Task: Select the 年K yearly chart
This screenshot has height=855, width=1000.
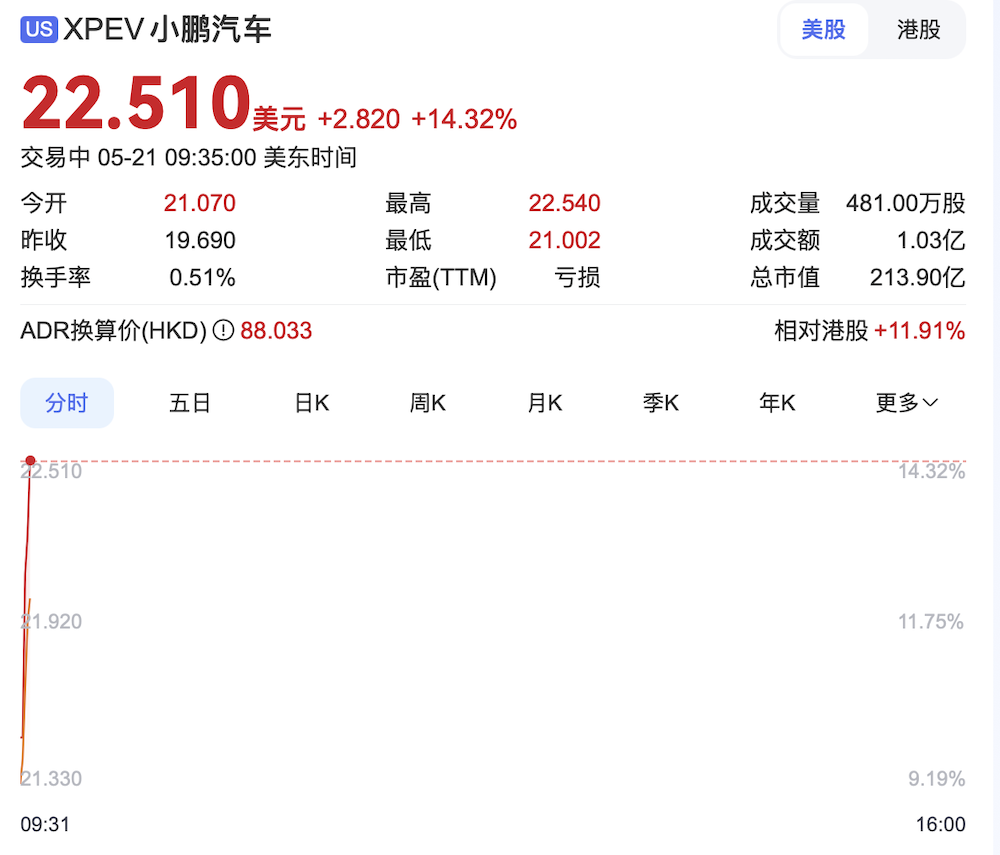Action: 777,402
